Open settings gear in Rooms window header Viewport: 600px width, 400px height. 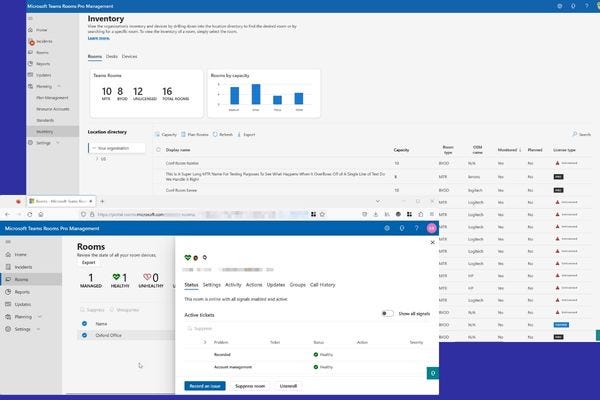pos(387,228)
